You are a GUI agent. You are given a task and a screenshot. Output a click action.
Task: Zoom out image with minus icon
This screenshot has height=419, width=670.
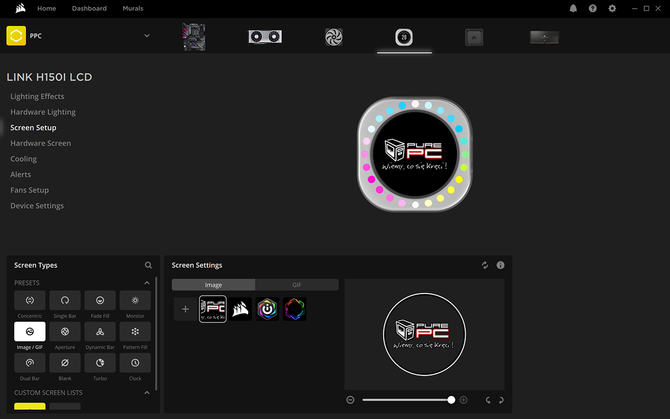(x=350, y=400)
